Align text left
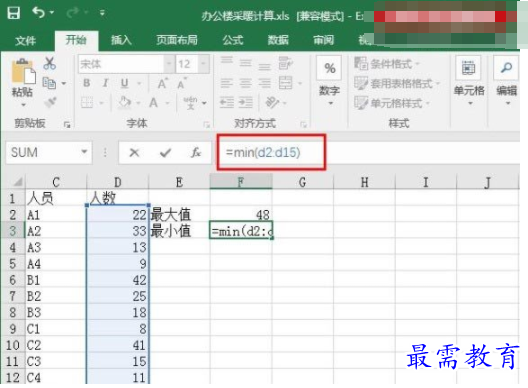This screenshot has height=388, width=528. tap(227, 83)
